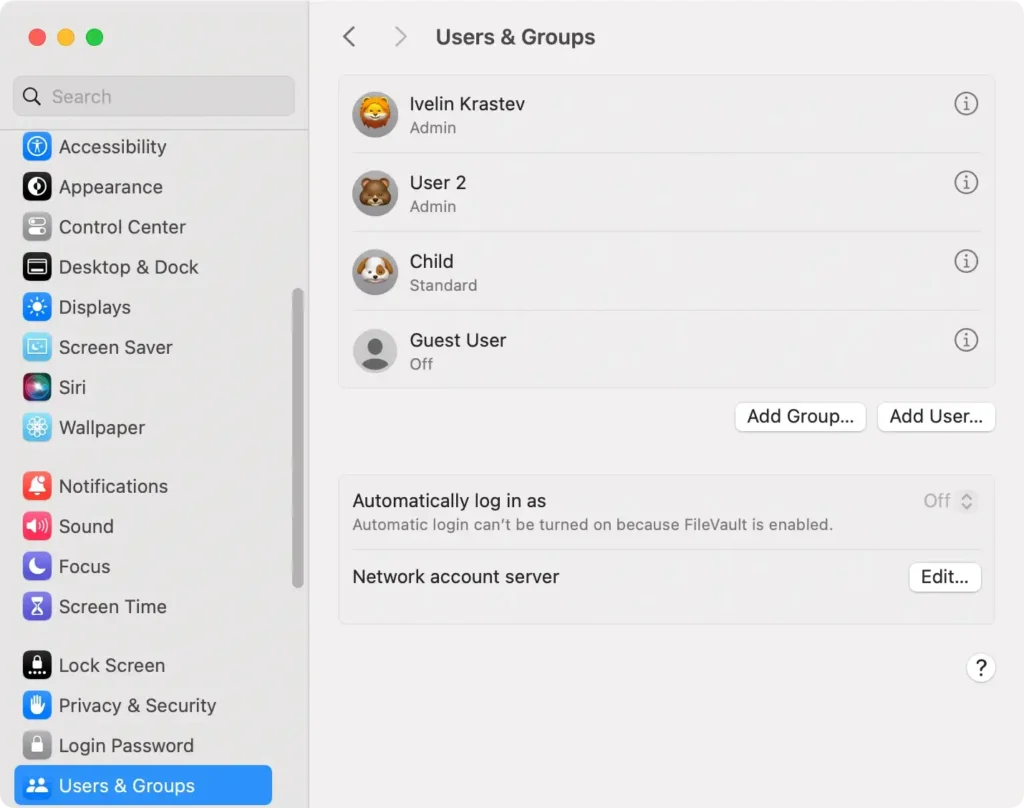Click the forward navigation chevron

pyautogui.click(x=399, y=36)
